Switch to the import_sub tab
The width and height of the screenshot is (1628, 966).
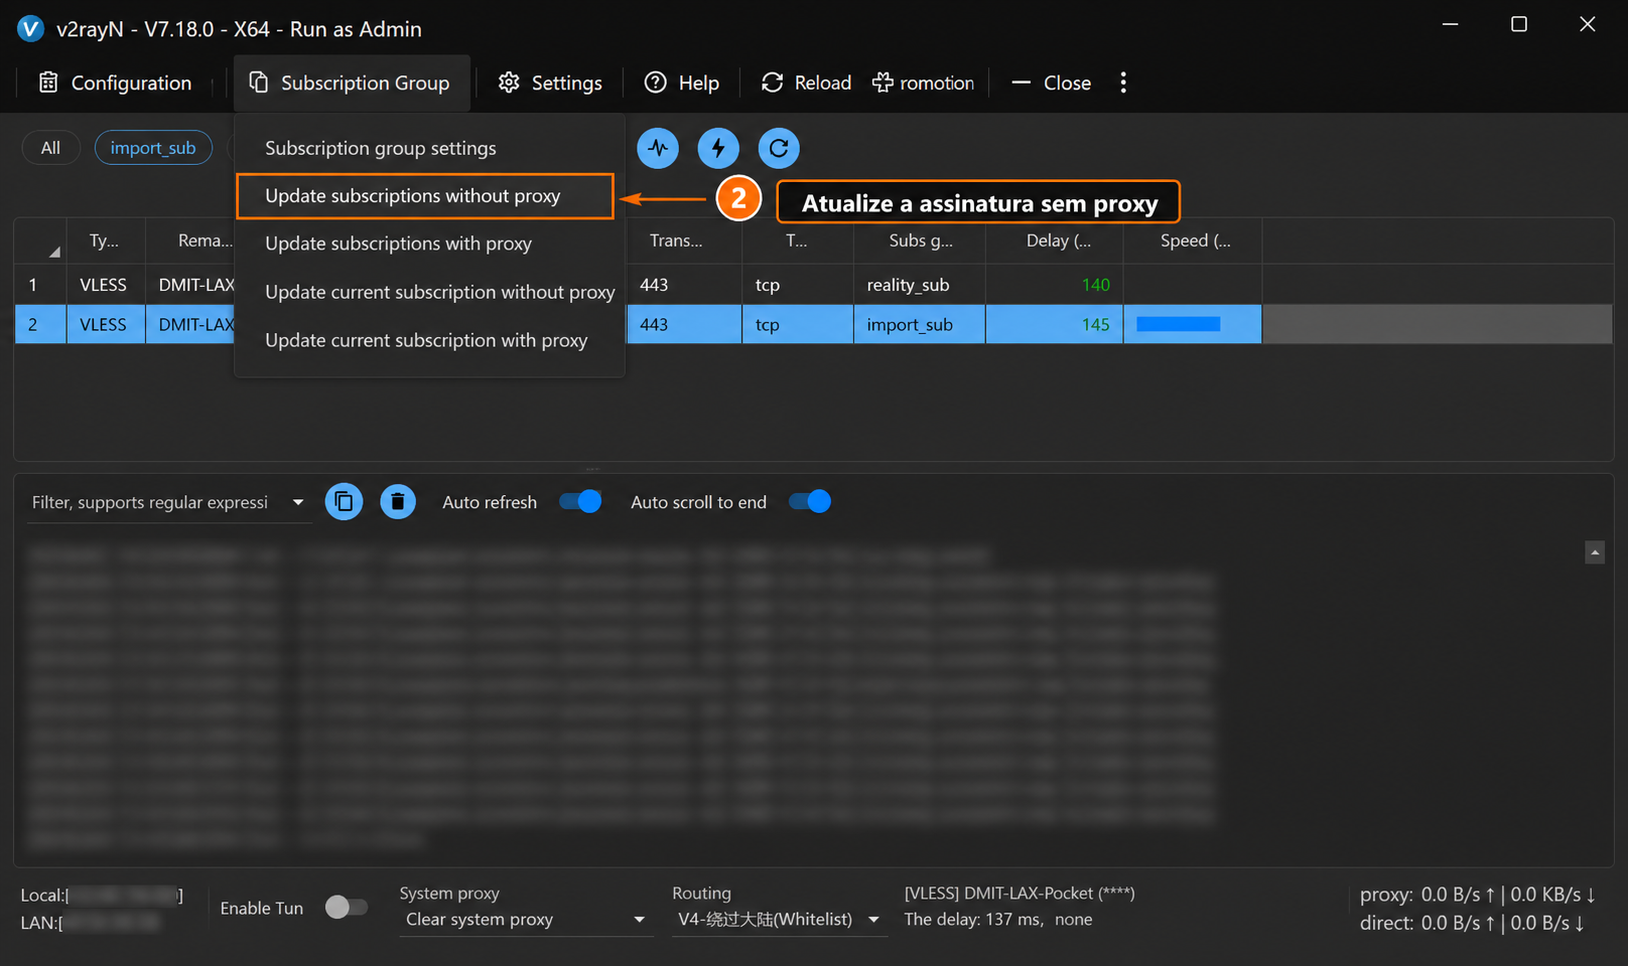point(153,148)
